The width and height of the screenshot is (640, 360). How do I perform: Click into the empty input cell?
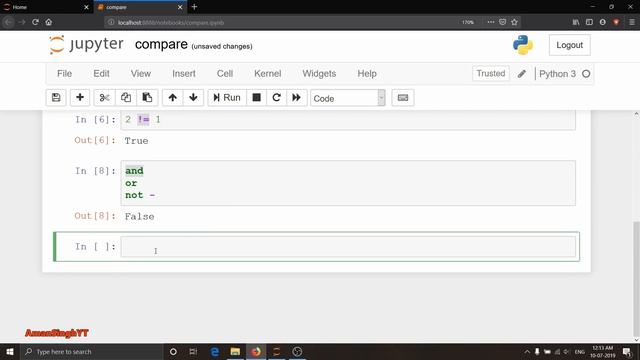(x=348, y=247)
